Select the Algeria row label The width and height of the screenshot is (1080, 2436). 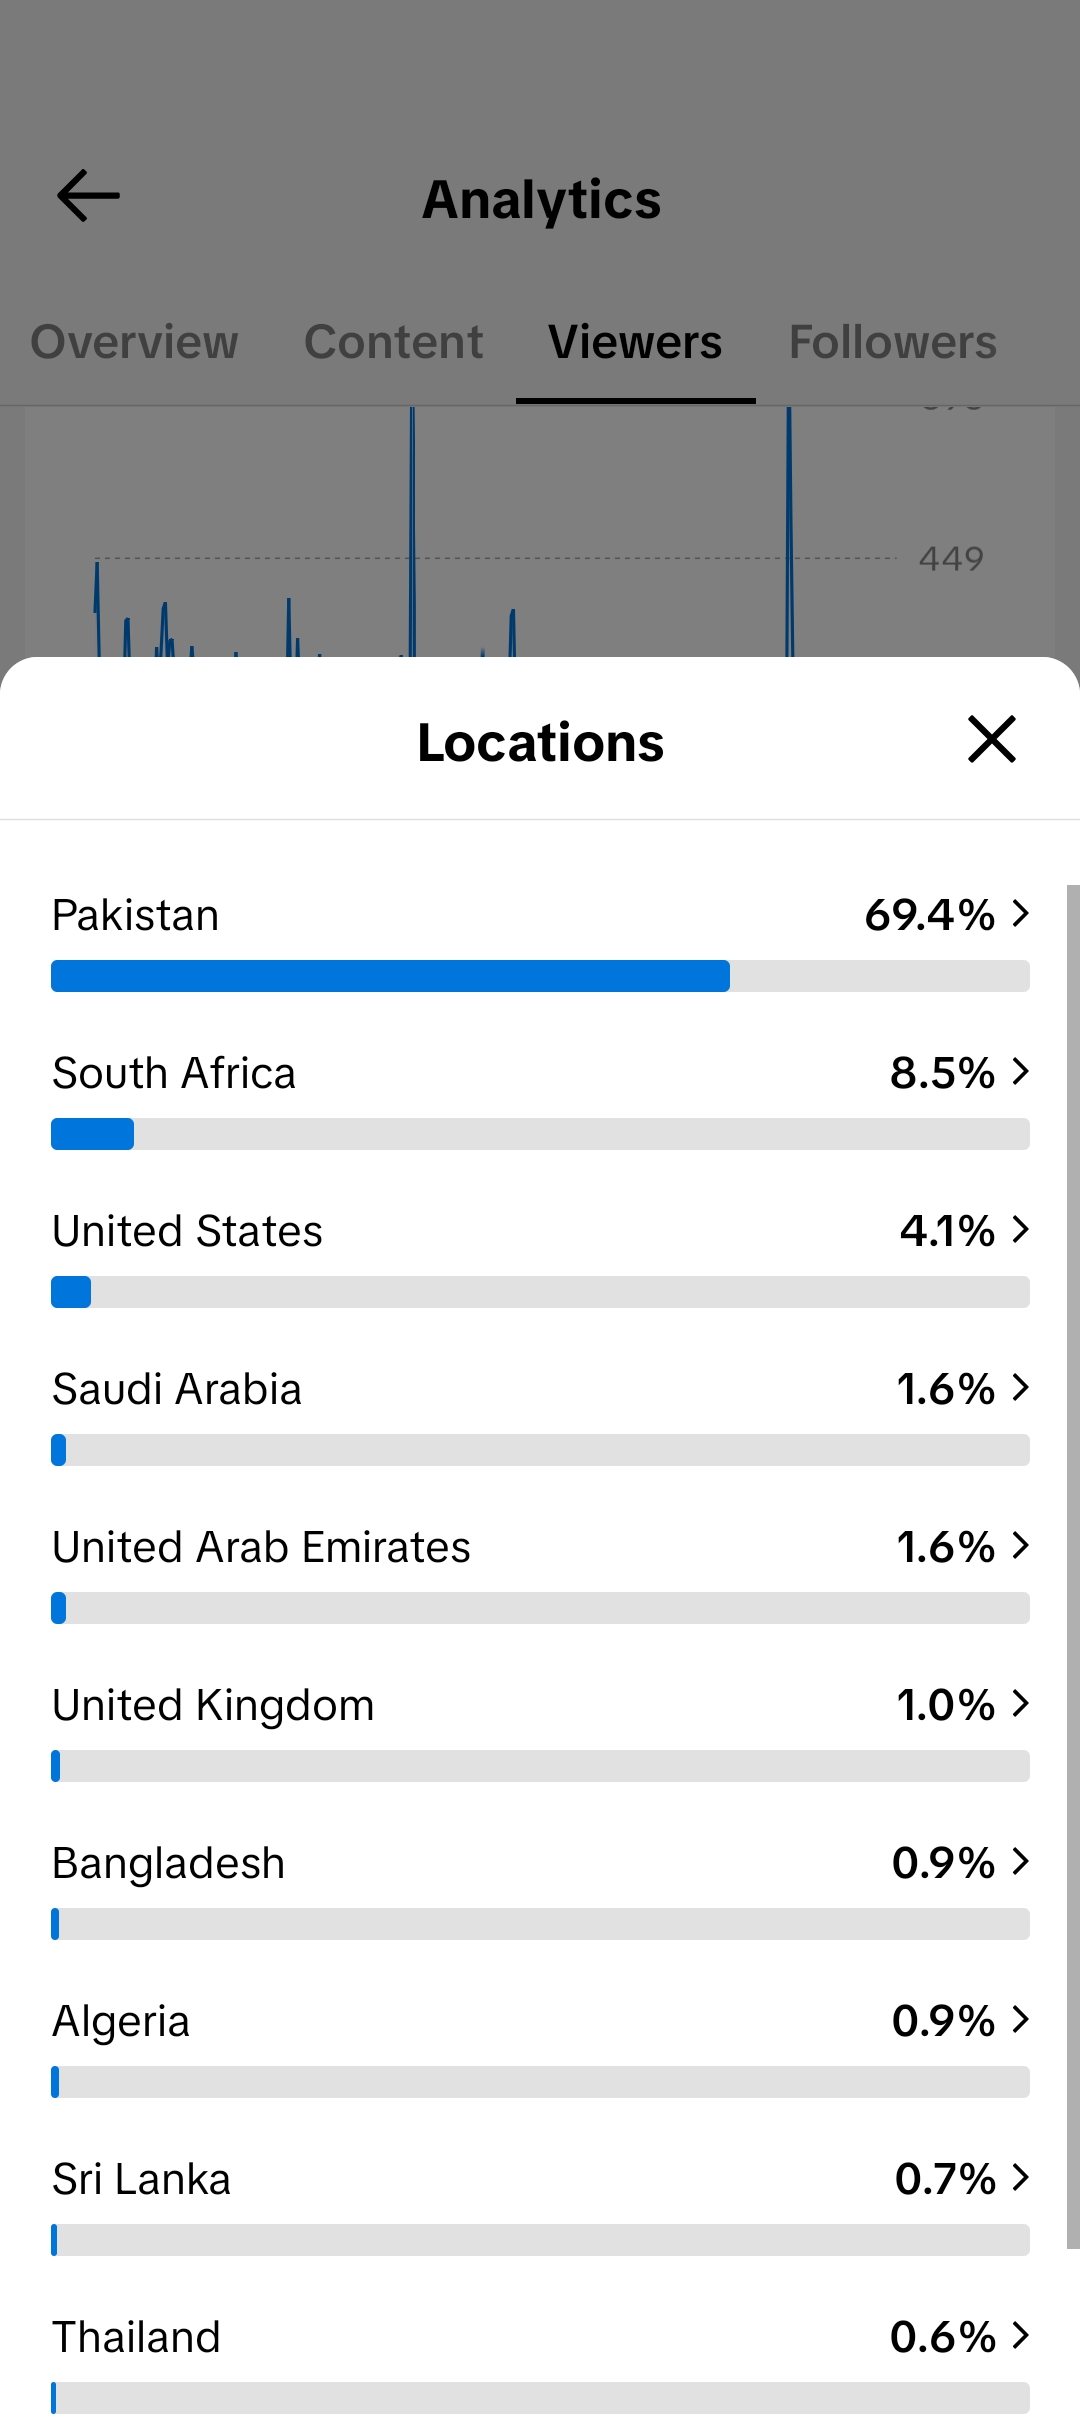click(121, 2022)
